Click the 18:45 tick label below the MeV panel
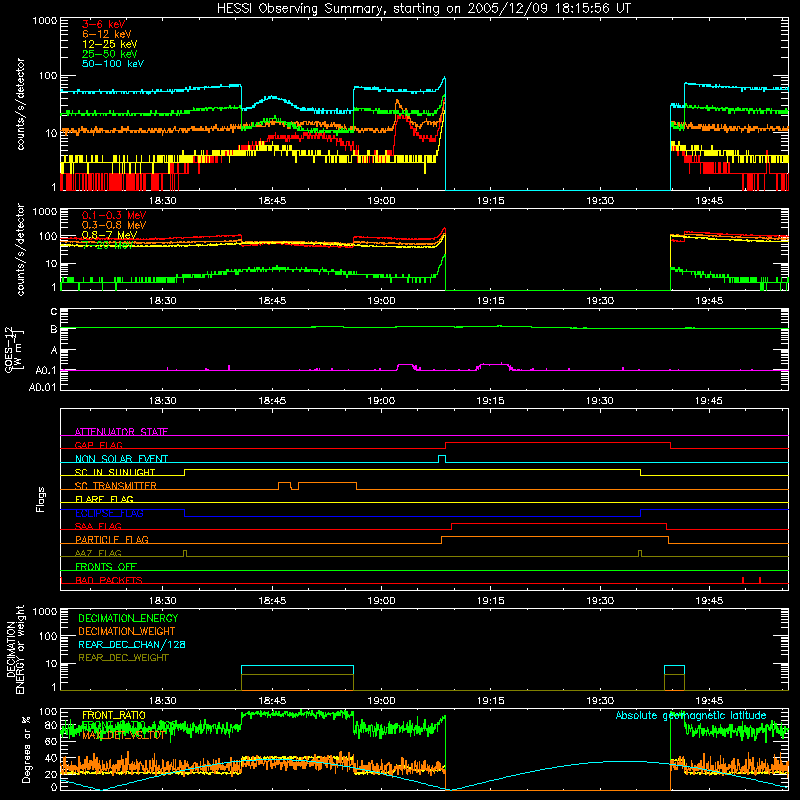The height and width of the screenshot is (800, 800). [272, 301]
